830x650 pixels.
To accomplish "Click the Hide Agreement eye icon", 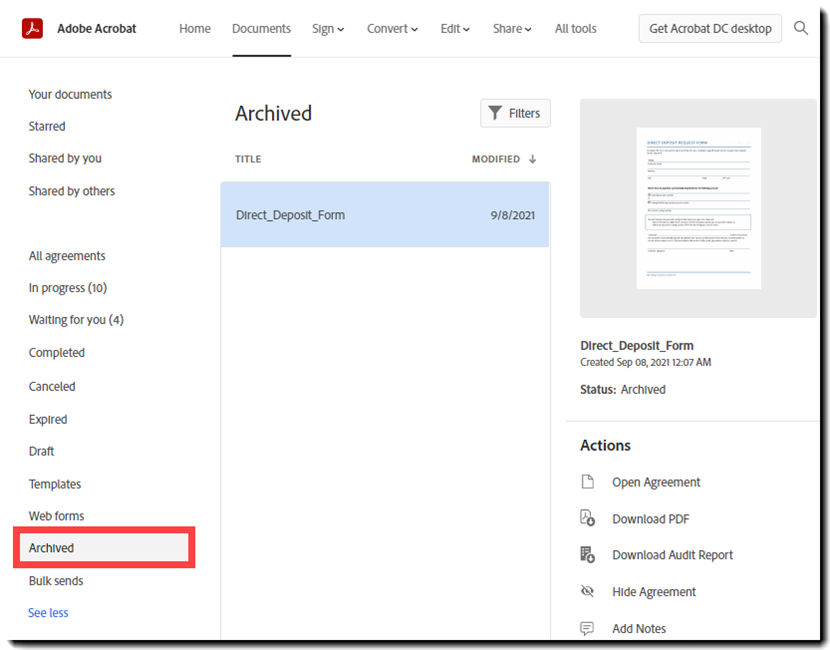I will click(588, 591).
